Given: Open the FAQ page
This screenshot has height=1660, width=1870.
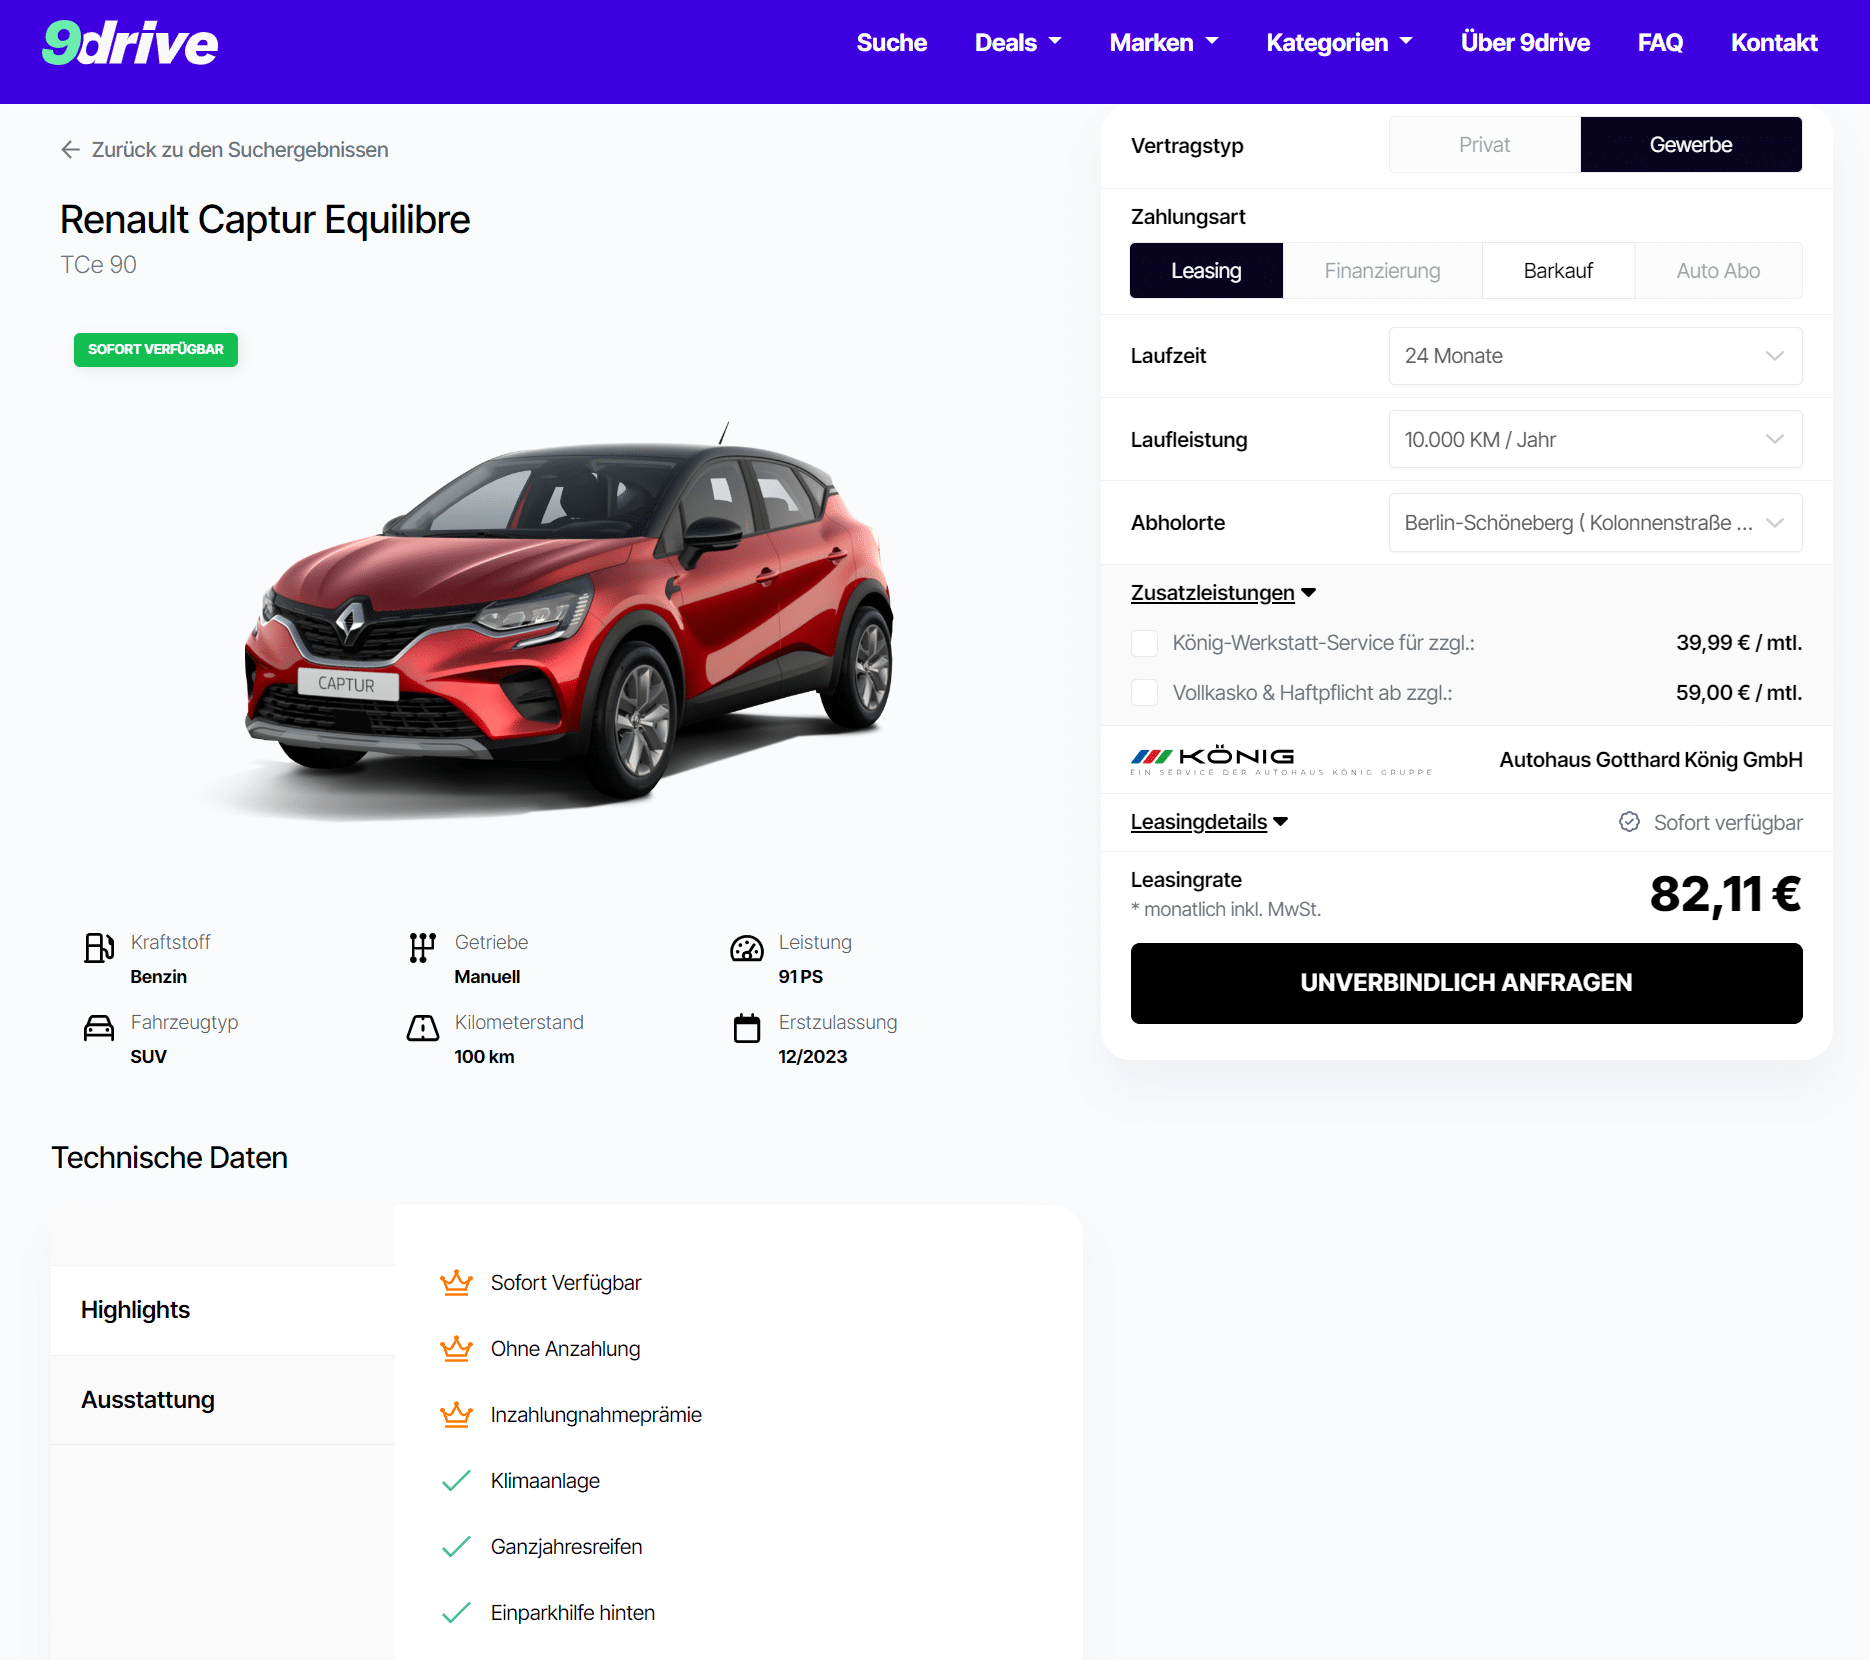Looking at the screenshot, I should [1660, 43].
